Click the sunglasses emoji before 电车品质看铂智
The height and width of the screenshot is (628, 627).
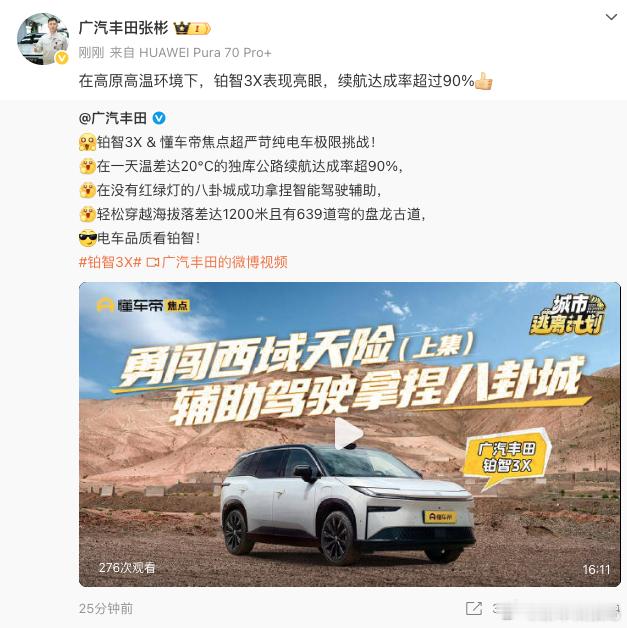point(88,239)
